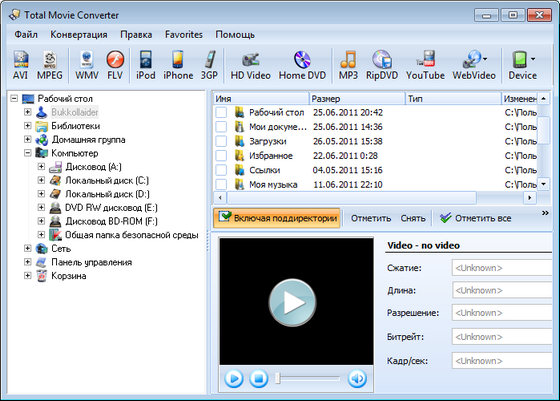Check the Избранное folder checkbox
The image size is (560, 401).
coord(221,155)
